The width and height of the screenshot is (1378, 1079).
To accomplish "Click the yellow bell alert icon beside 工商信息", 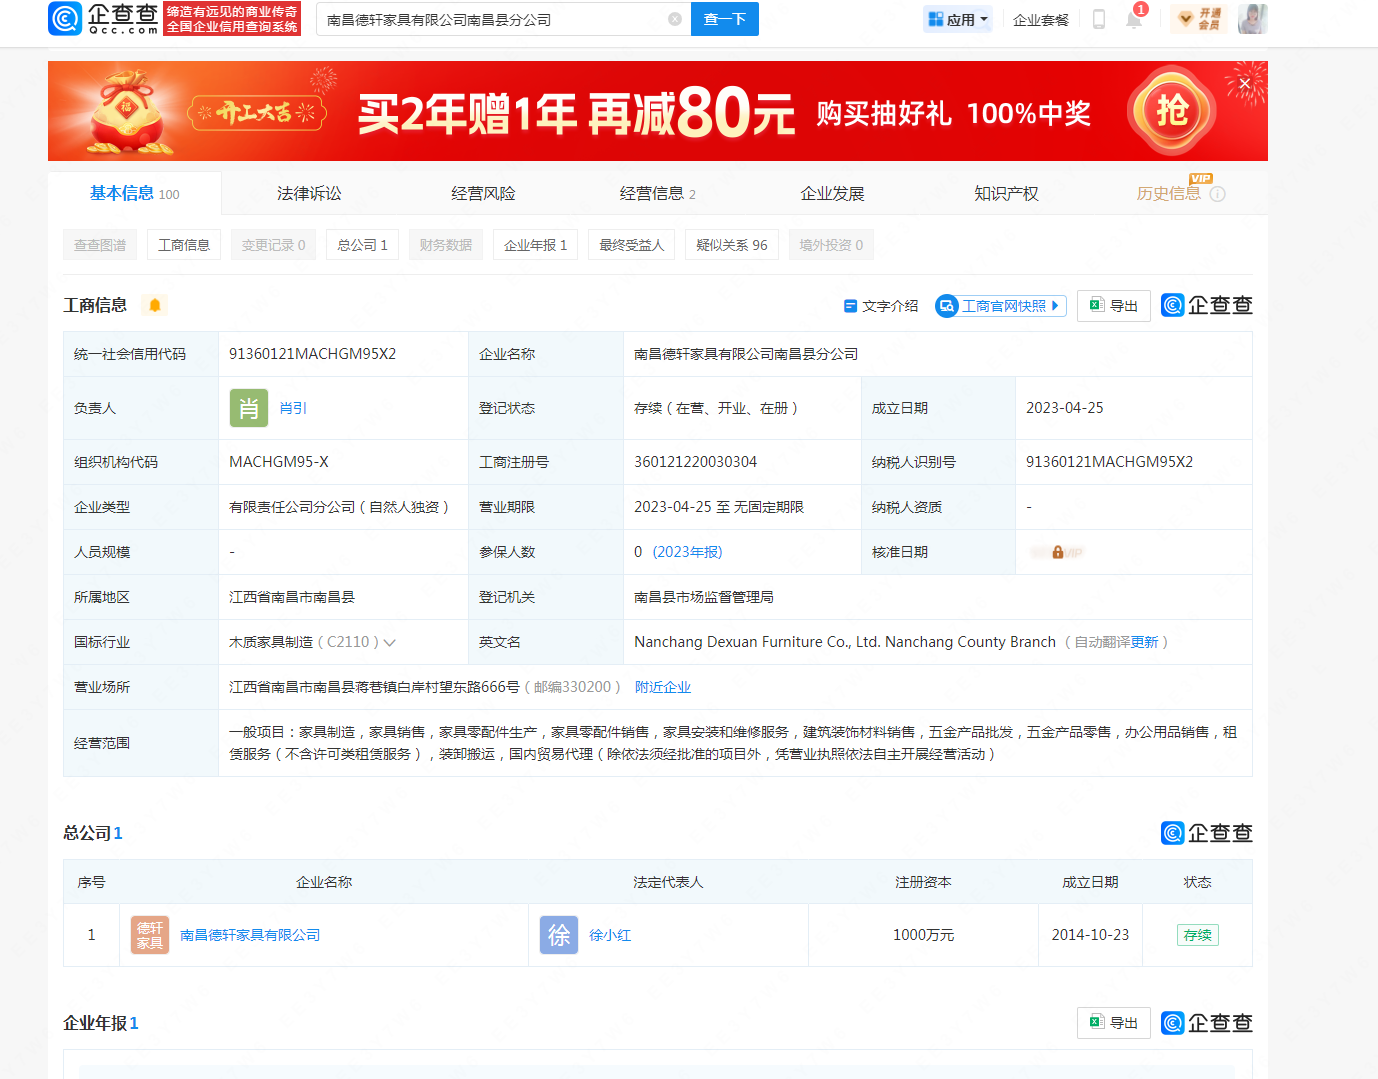I will click(155, 305).
